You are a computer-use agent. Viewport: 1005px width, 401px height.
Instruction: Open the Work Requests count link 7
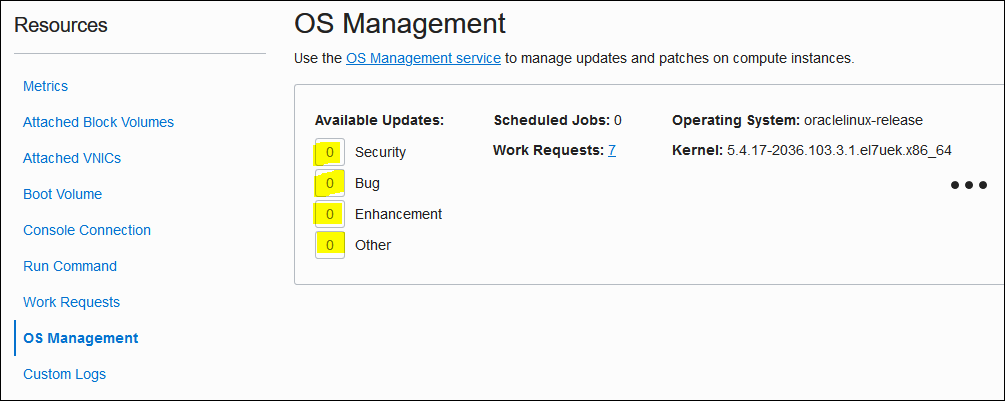click(x=612, y=151)
